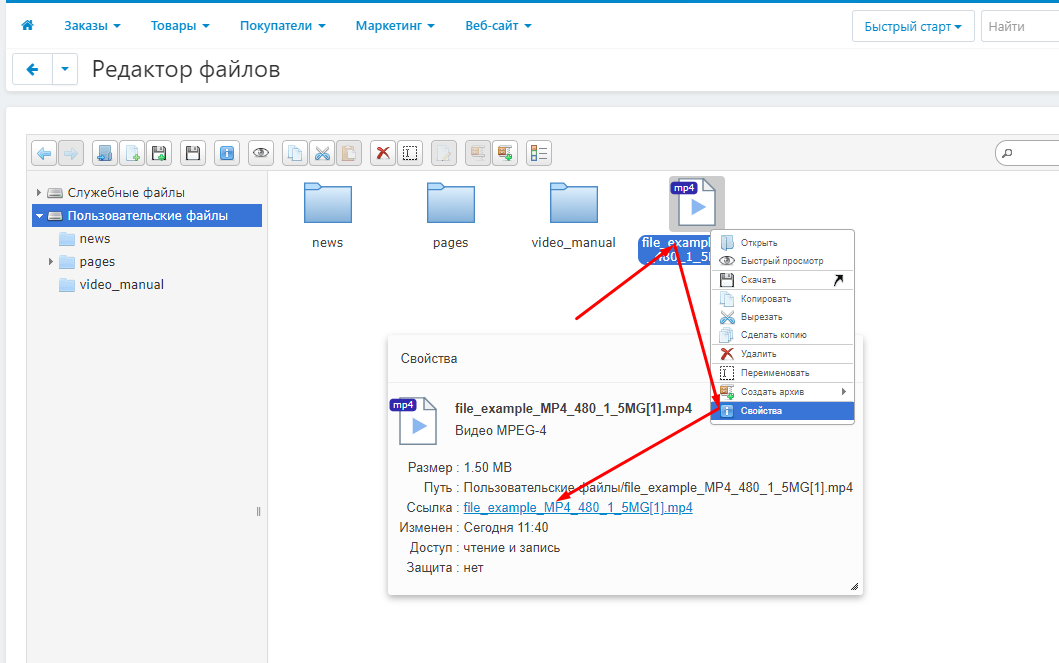Collapse the Пользовательские файлы tree node
The image size is (1059, 663).
[39, 216]
